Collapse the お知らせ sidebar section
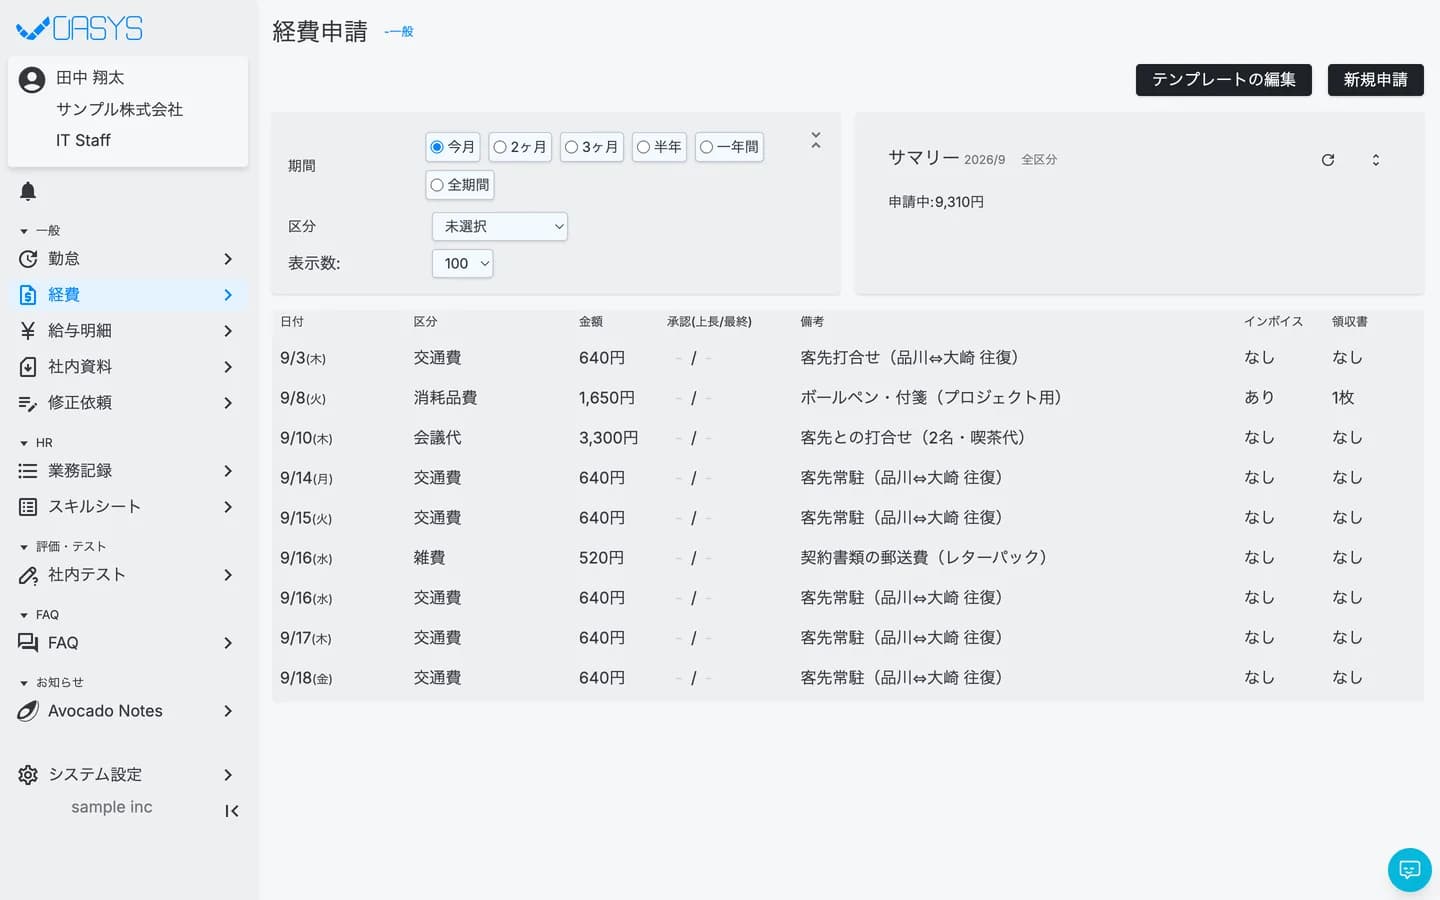The width and height of the screenshot is (1440, 900). click(x=51, y=683)
